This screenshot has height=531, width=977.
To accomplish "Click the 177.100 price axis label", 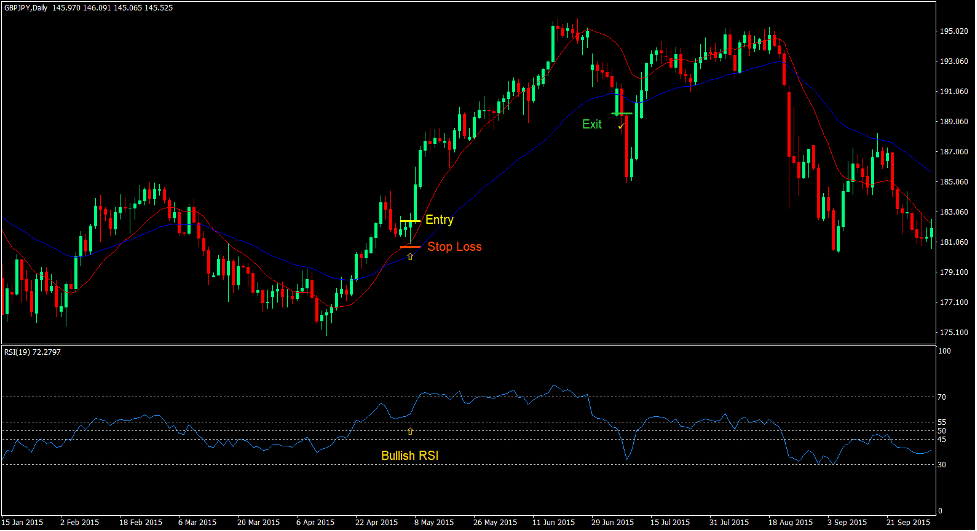I will click(954, 302).
